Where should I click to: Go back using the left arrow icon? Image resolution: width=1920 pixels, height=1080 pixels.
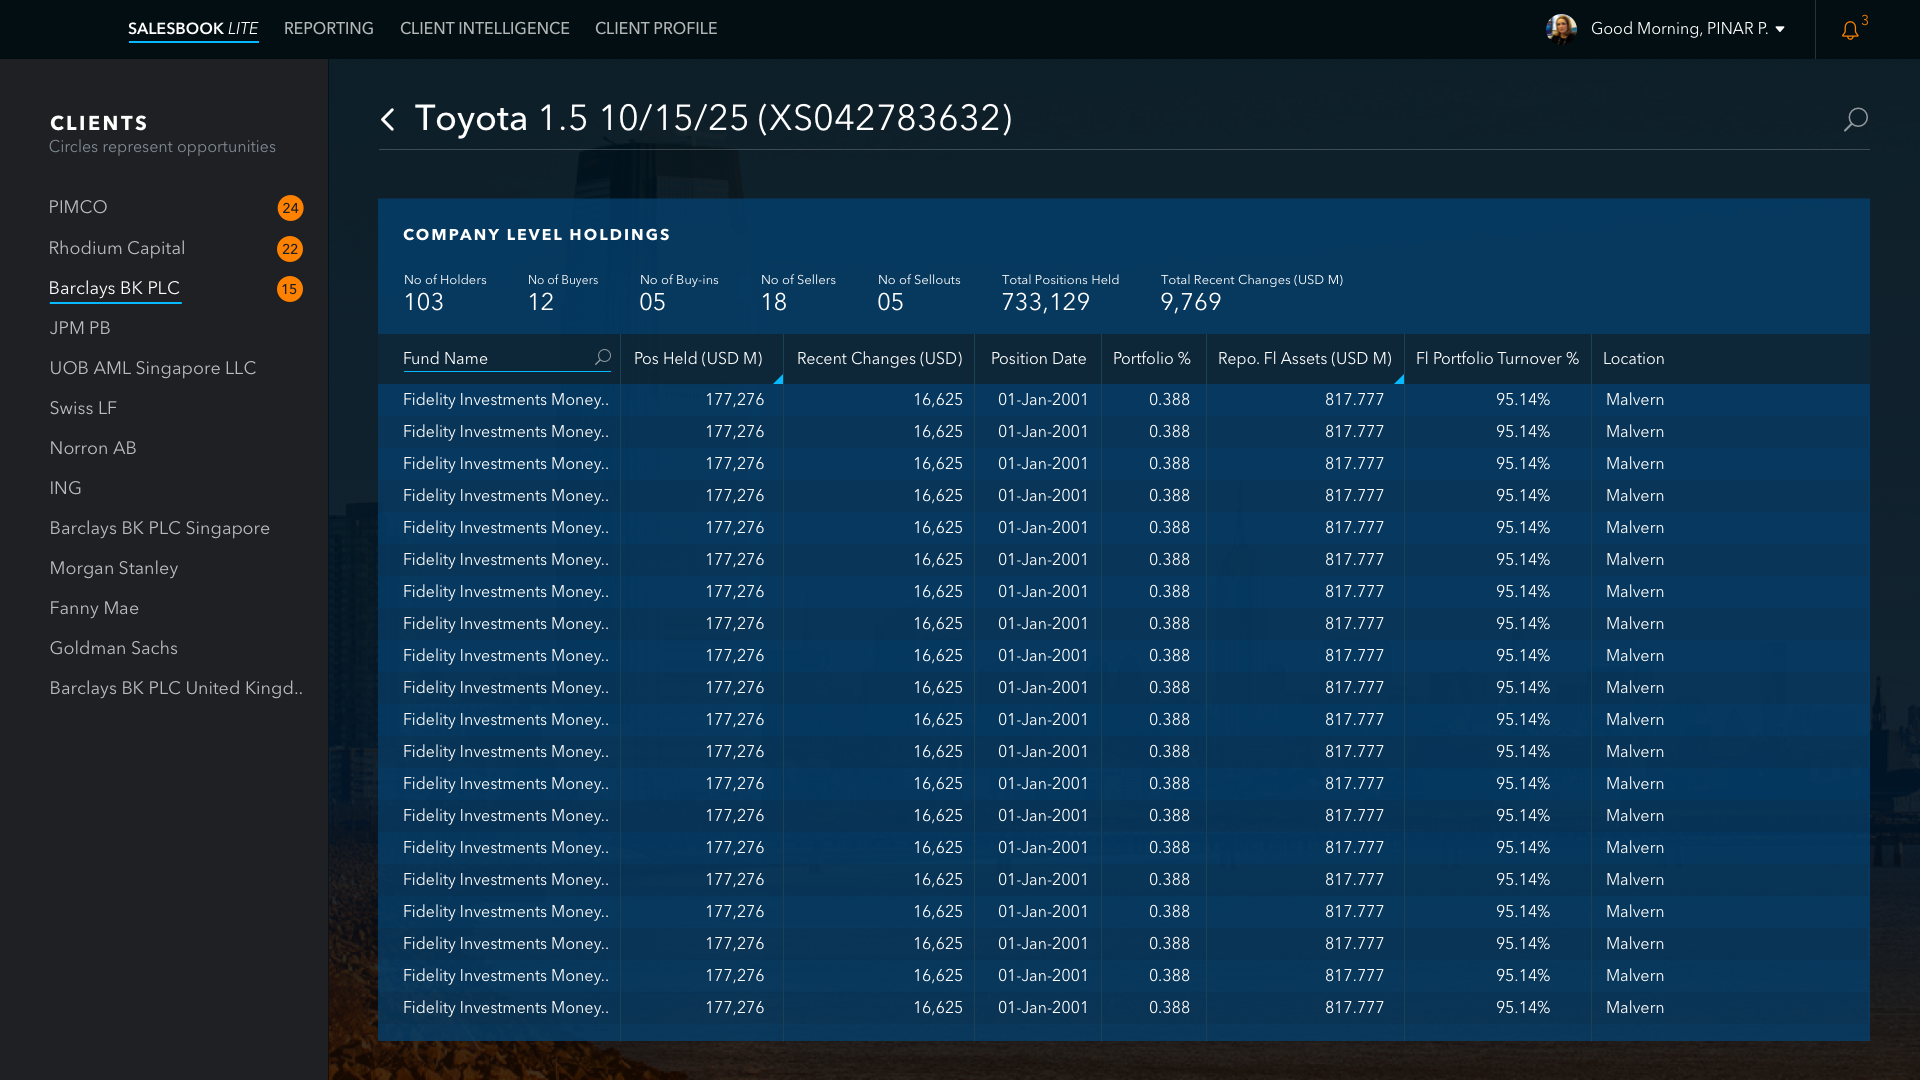pos(388,119)
